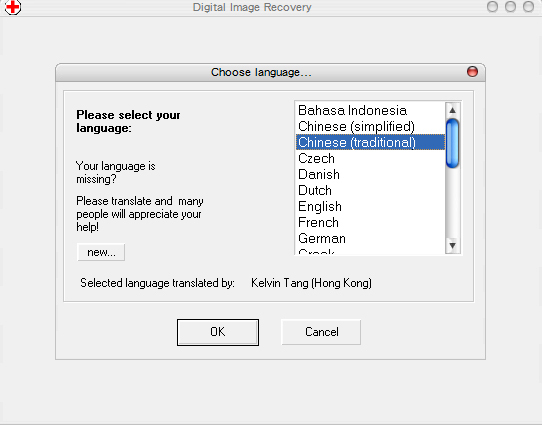Screen dimensions: 542x425
Task: Select German as the language
Action: click(x=370, y=238)
